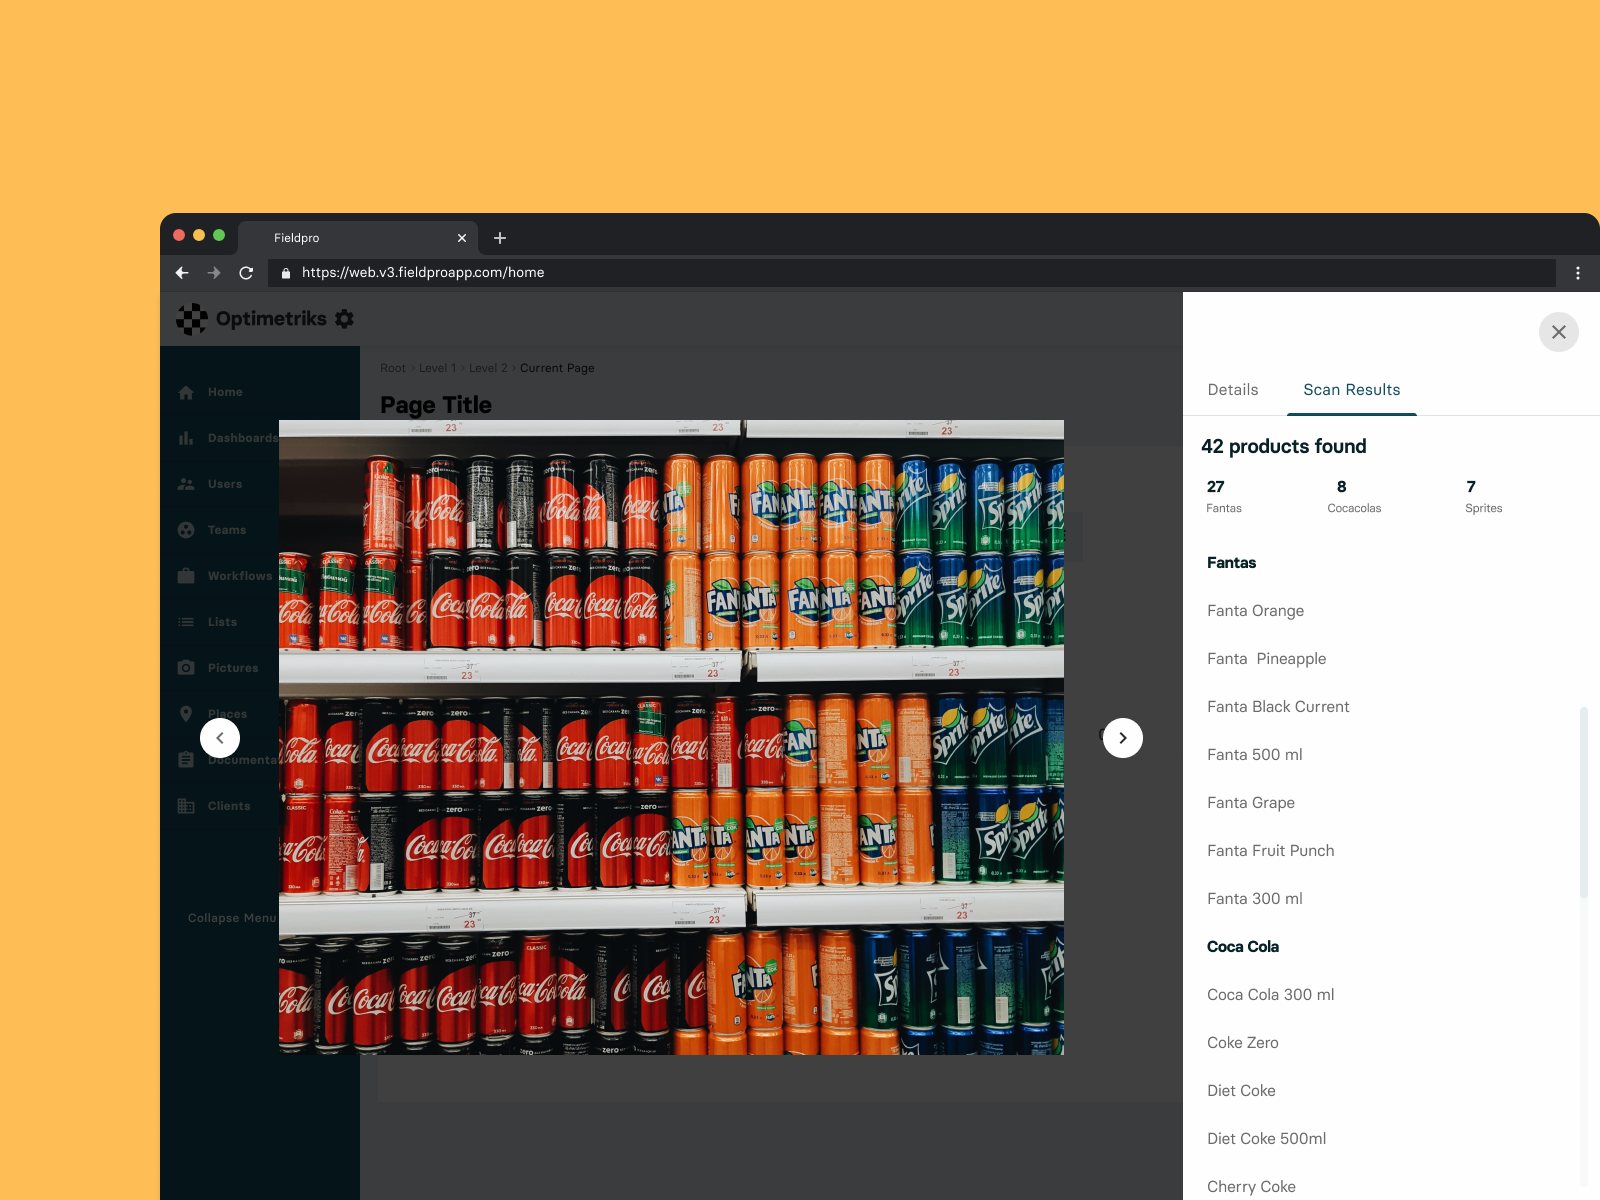Select Fanta Fruit Punch in the list
Screen dimensions: 1600x1200
[x=1271, y=851]
